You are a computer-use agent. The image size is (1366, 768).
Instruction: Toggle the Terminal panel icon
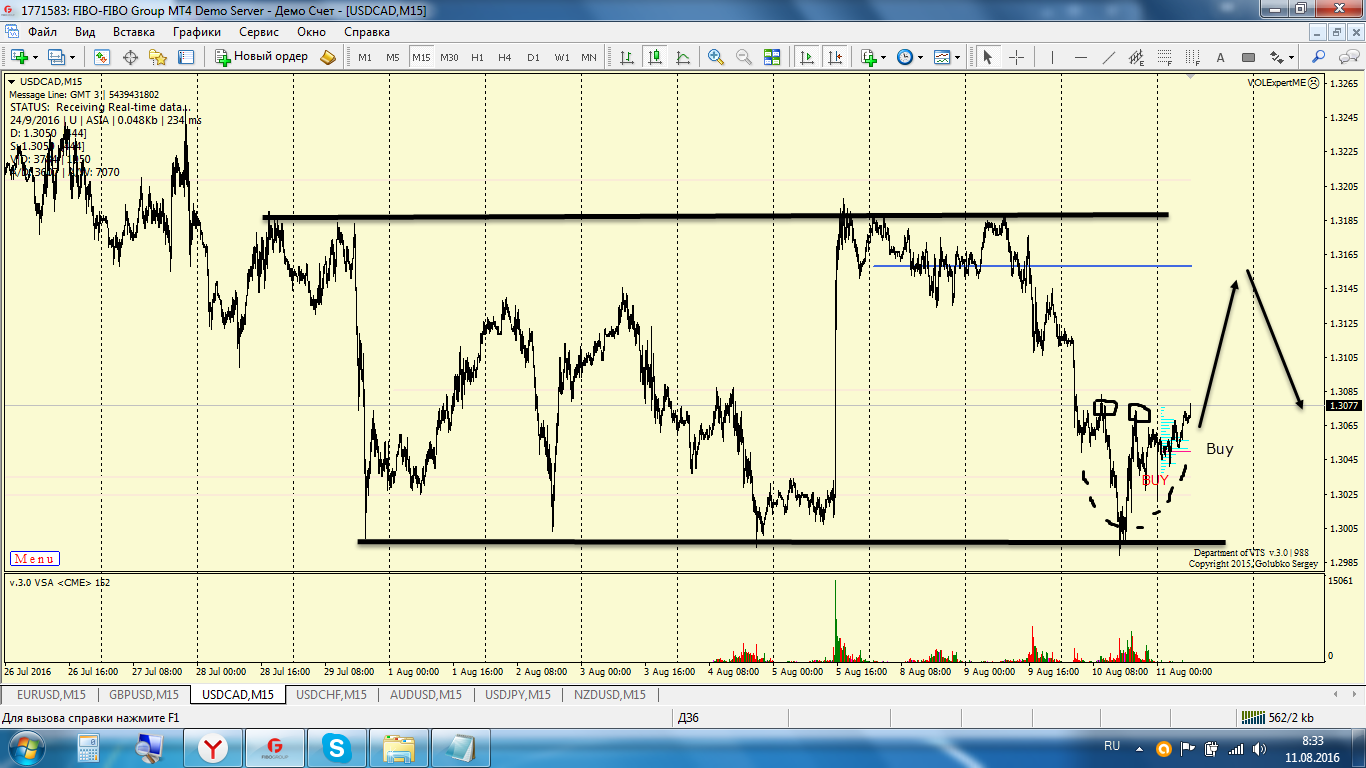pos(186,57)
